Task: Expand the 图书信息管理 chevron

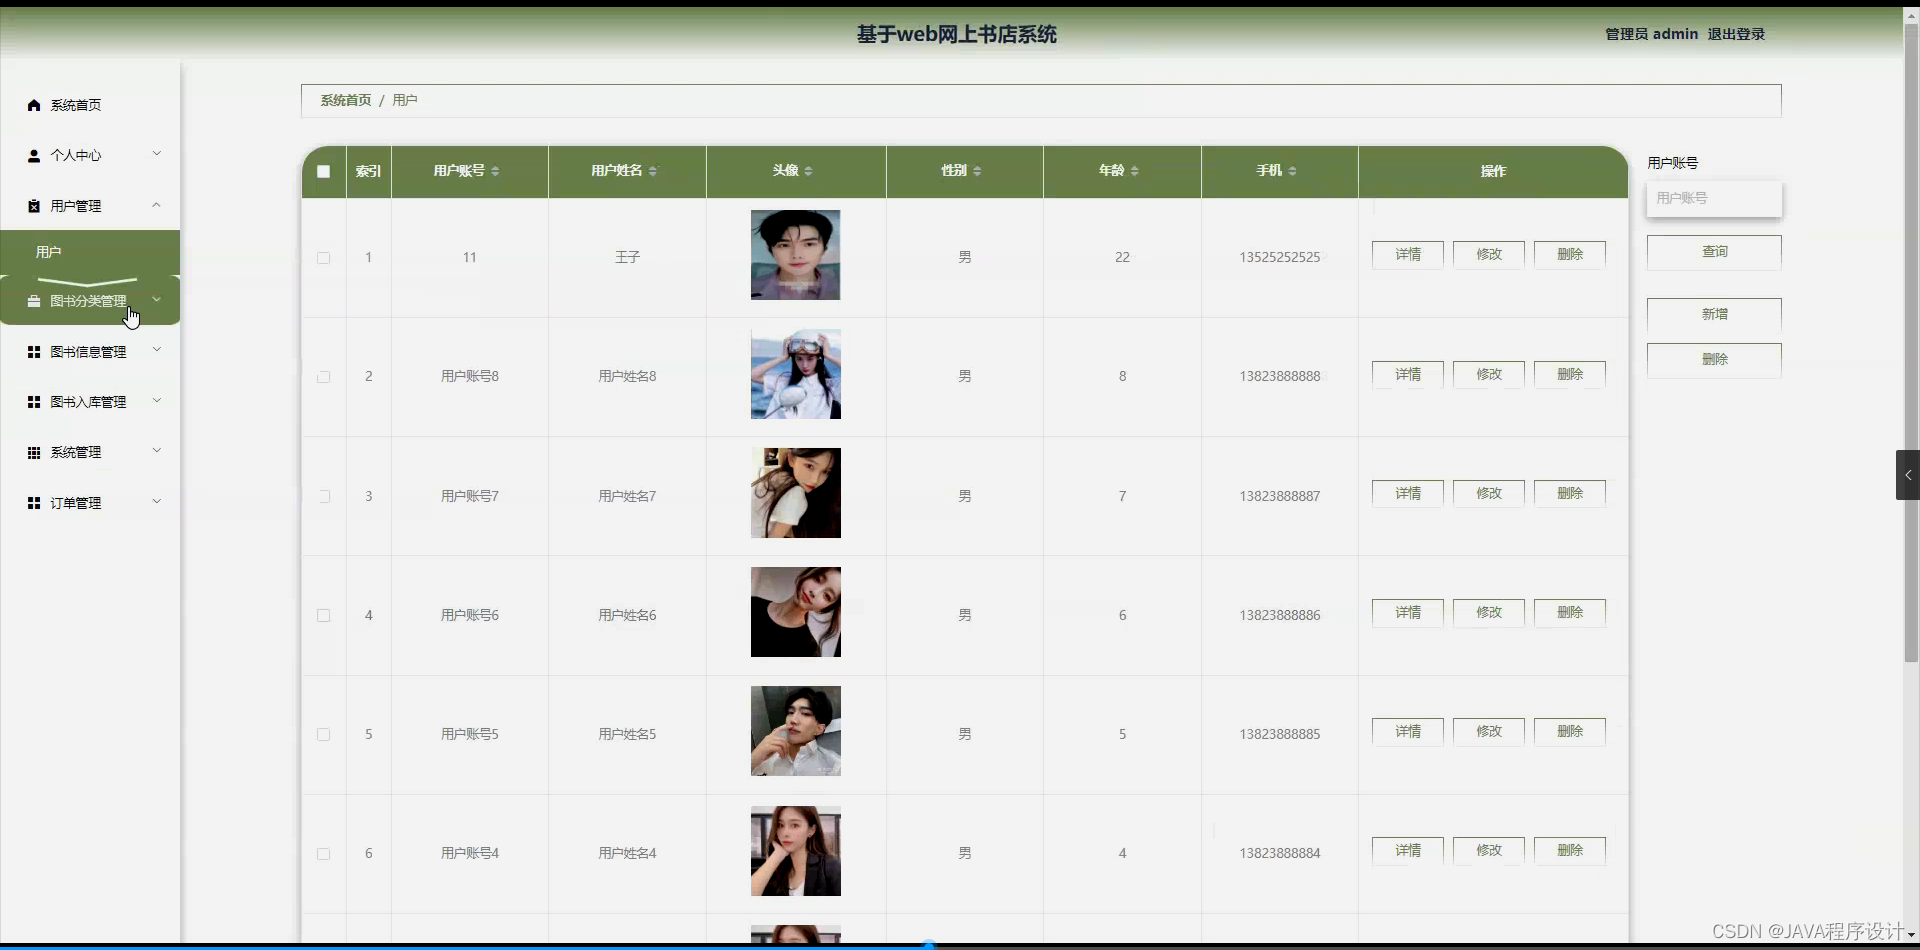Action: 157,350
